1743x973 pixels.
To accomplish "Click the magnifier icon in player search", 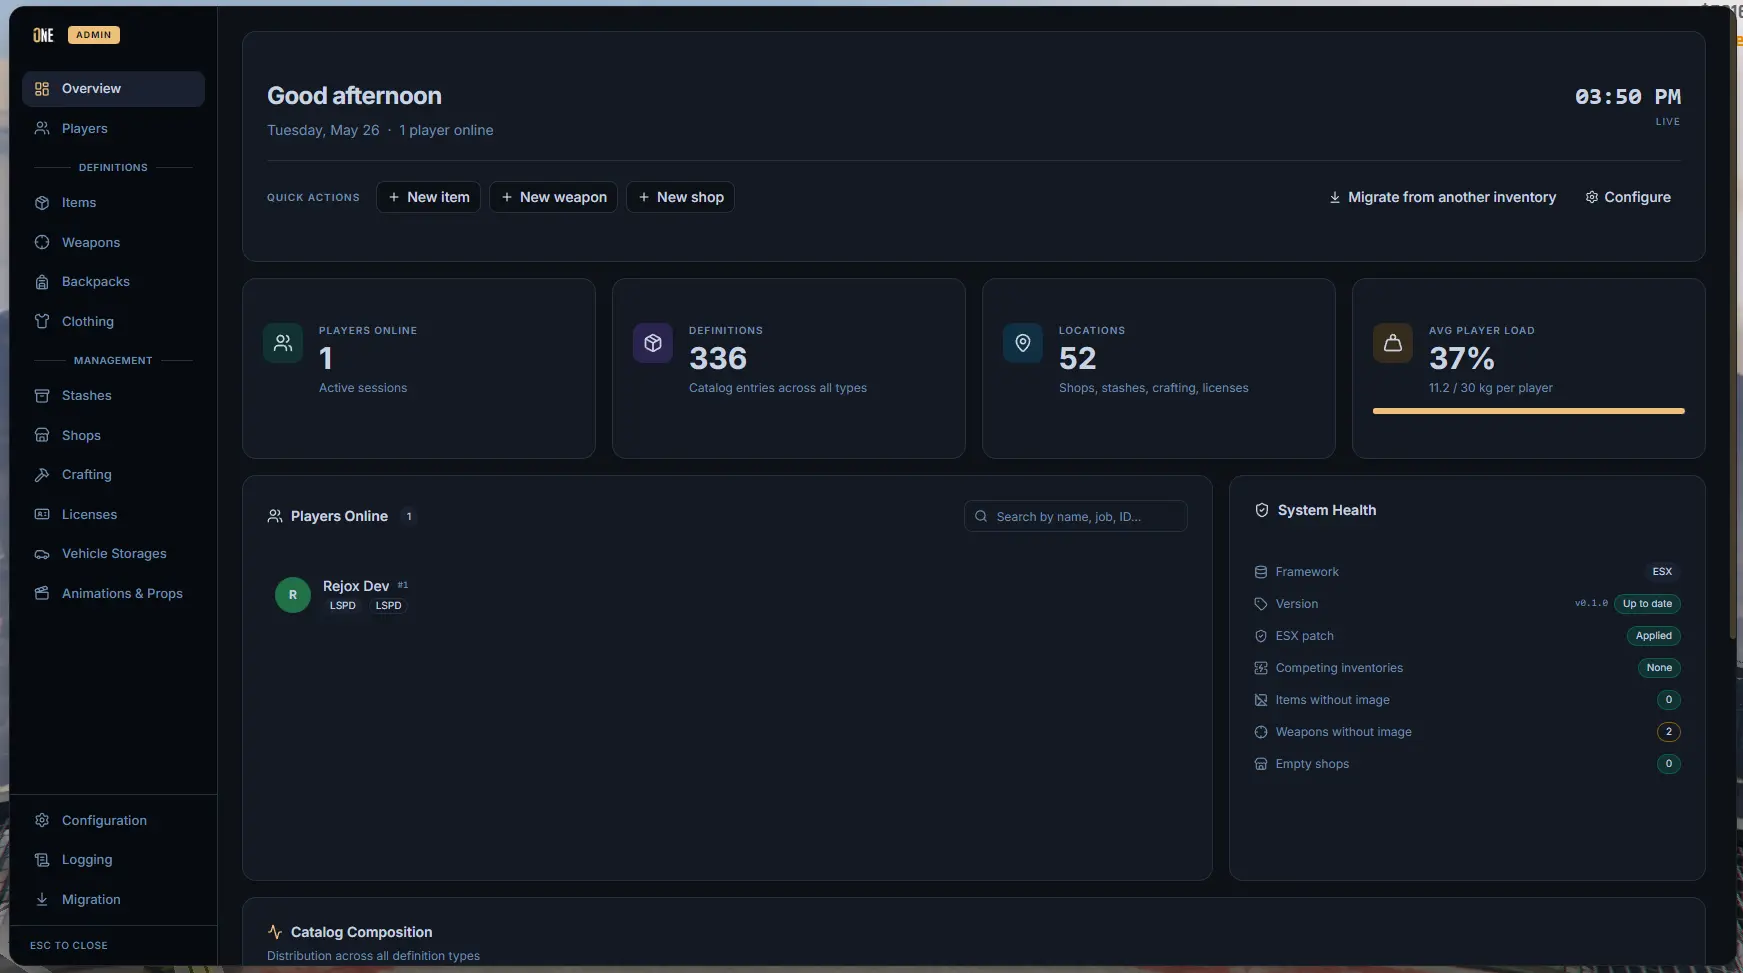I will 981,517.
